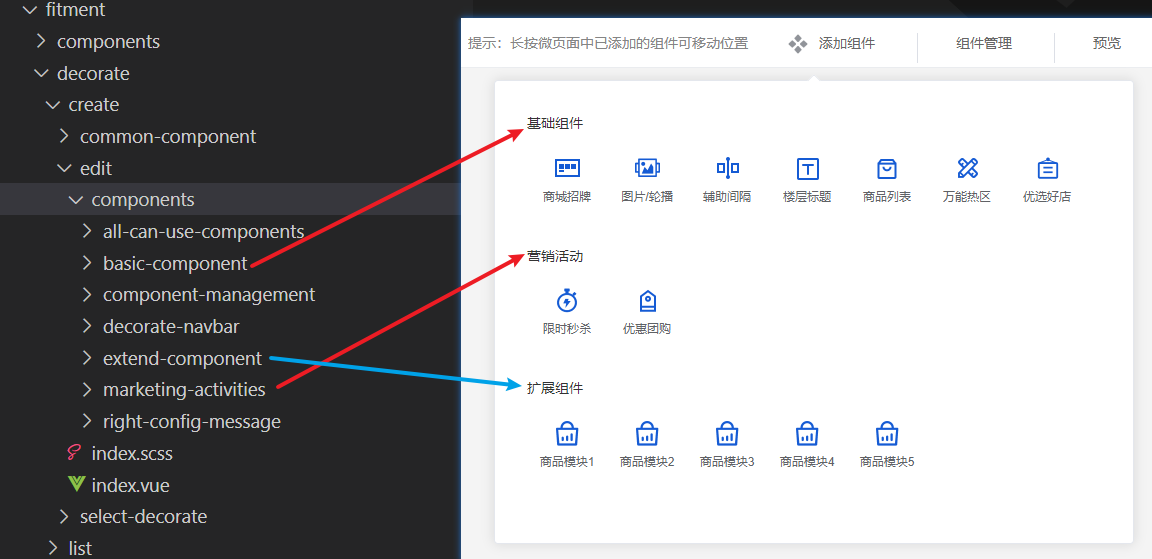
Task: Expand the marketing-activities folder
Action: click(183, 390)
